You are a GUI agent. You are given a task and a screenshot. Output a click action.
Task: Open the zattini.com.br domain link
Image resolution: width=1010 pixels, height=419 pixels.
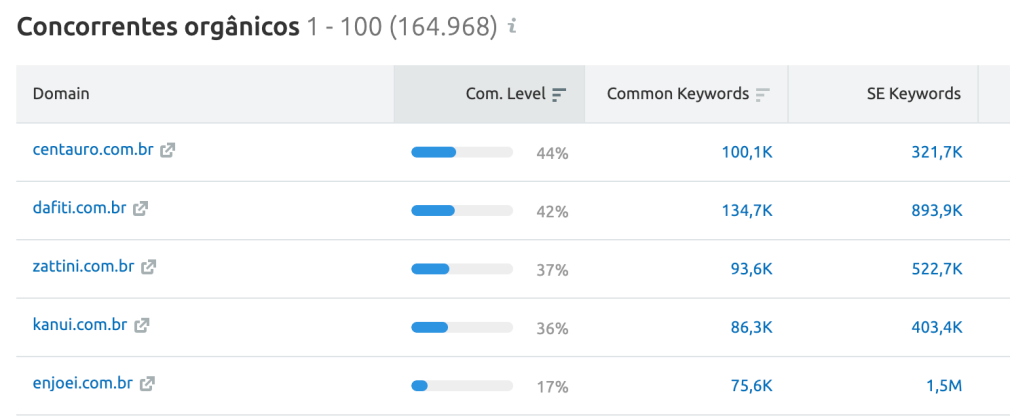tap(84, 267)
